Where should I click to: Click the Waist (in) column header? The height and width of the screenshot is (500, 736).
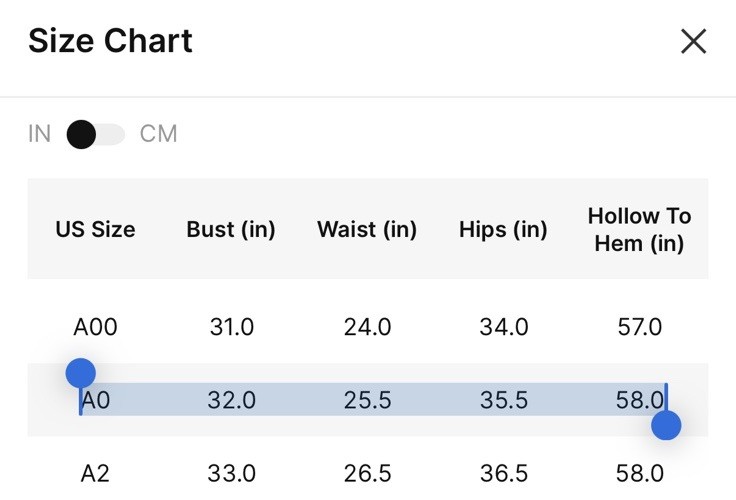pyautogui.click(x=367, y=230)
